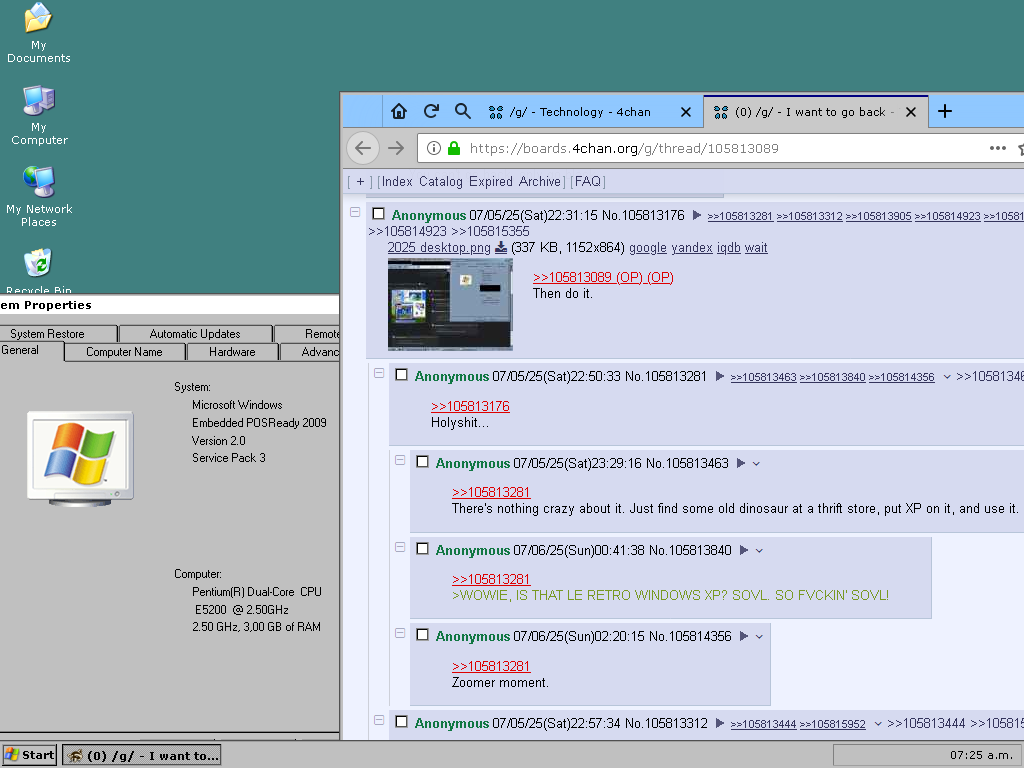
Task: Open My Network Places icon
Action: pyautogui.click(x=39, y=197)
